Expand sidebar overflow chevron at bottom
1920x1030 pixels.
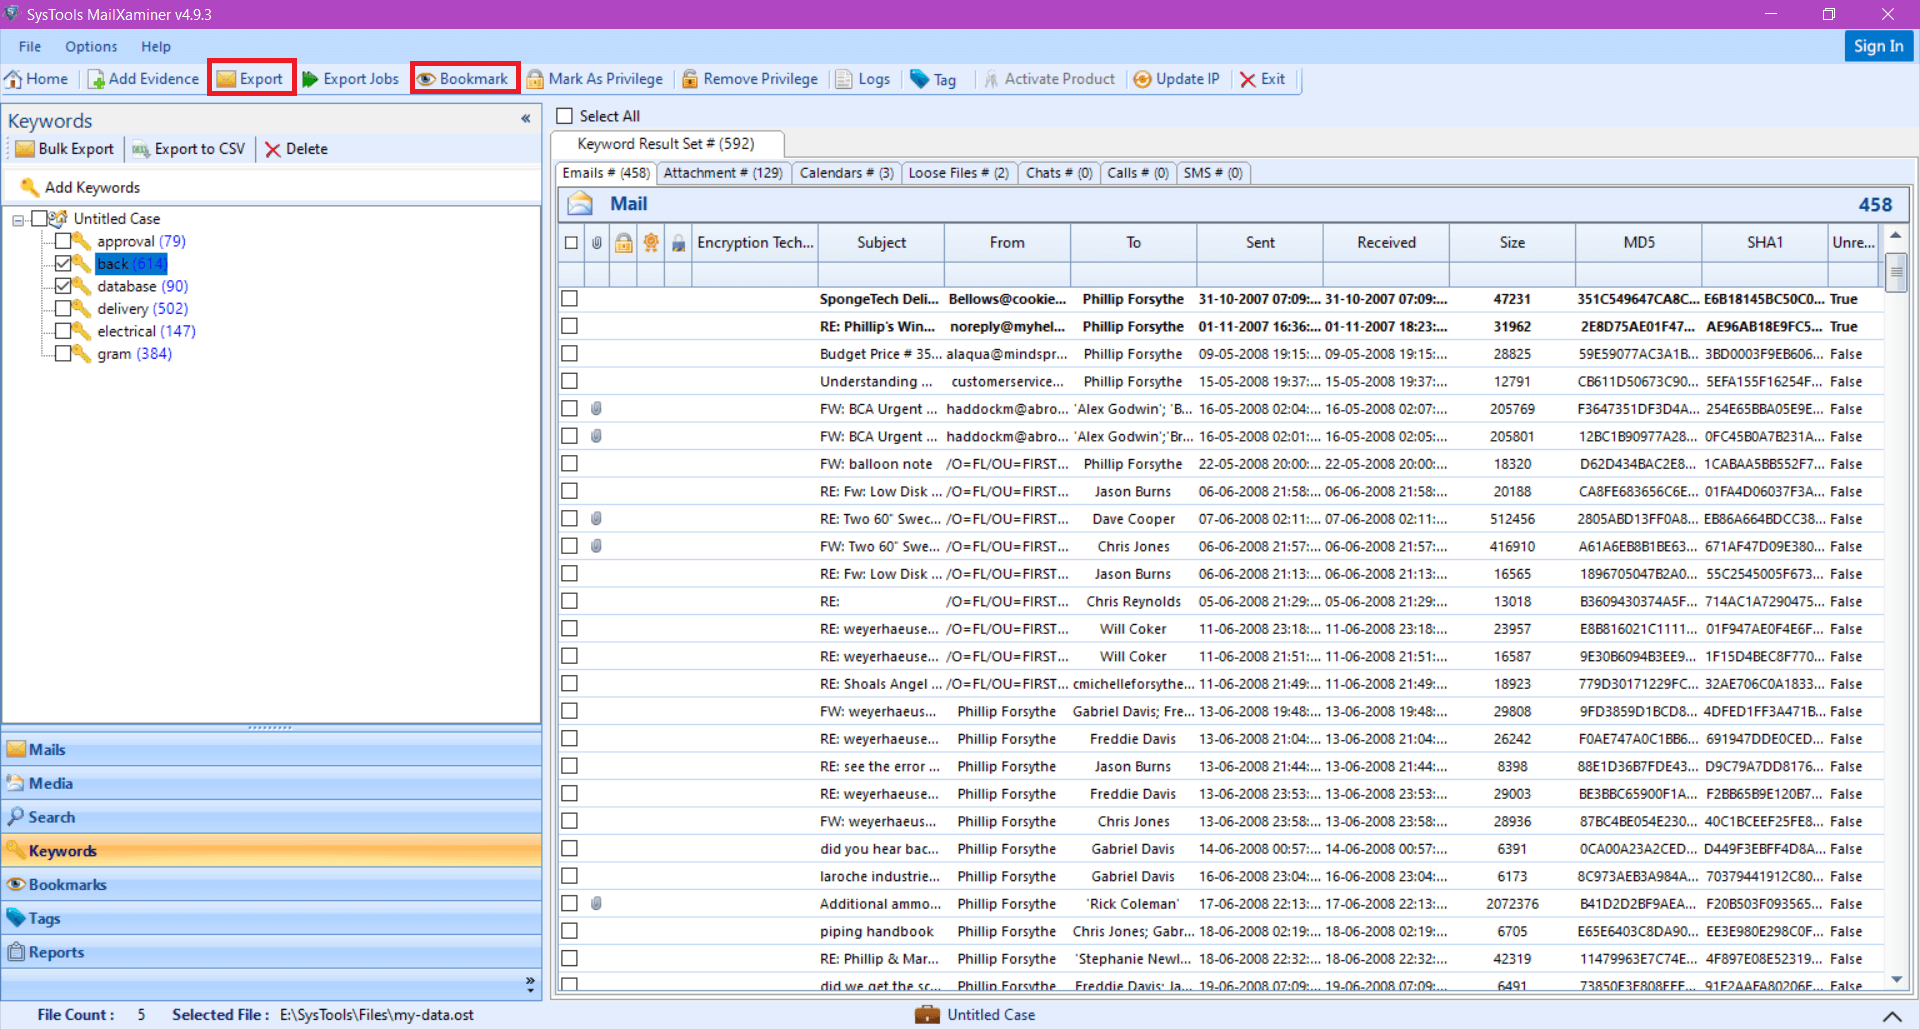[530, 984]
